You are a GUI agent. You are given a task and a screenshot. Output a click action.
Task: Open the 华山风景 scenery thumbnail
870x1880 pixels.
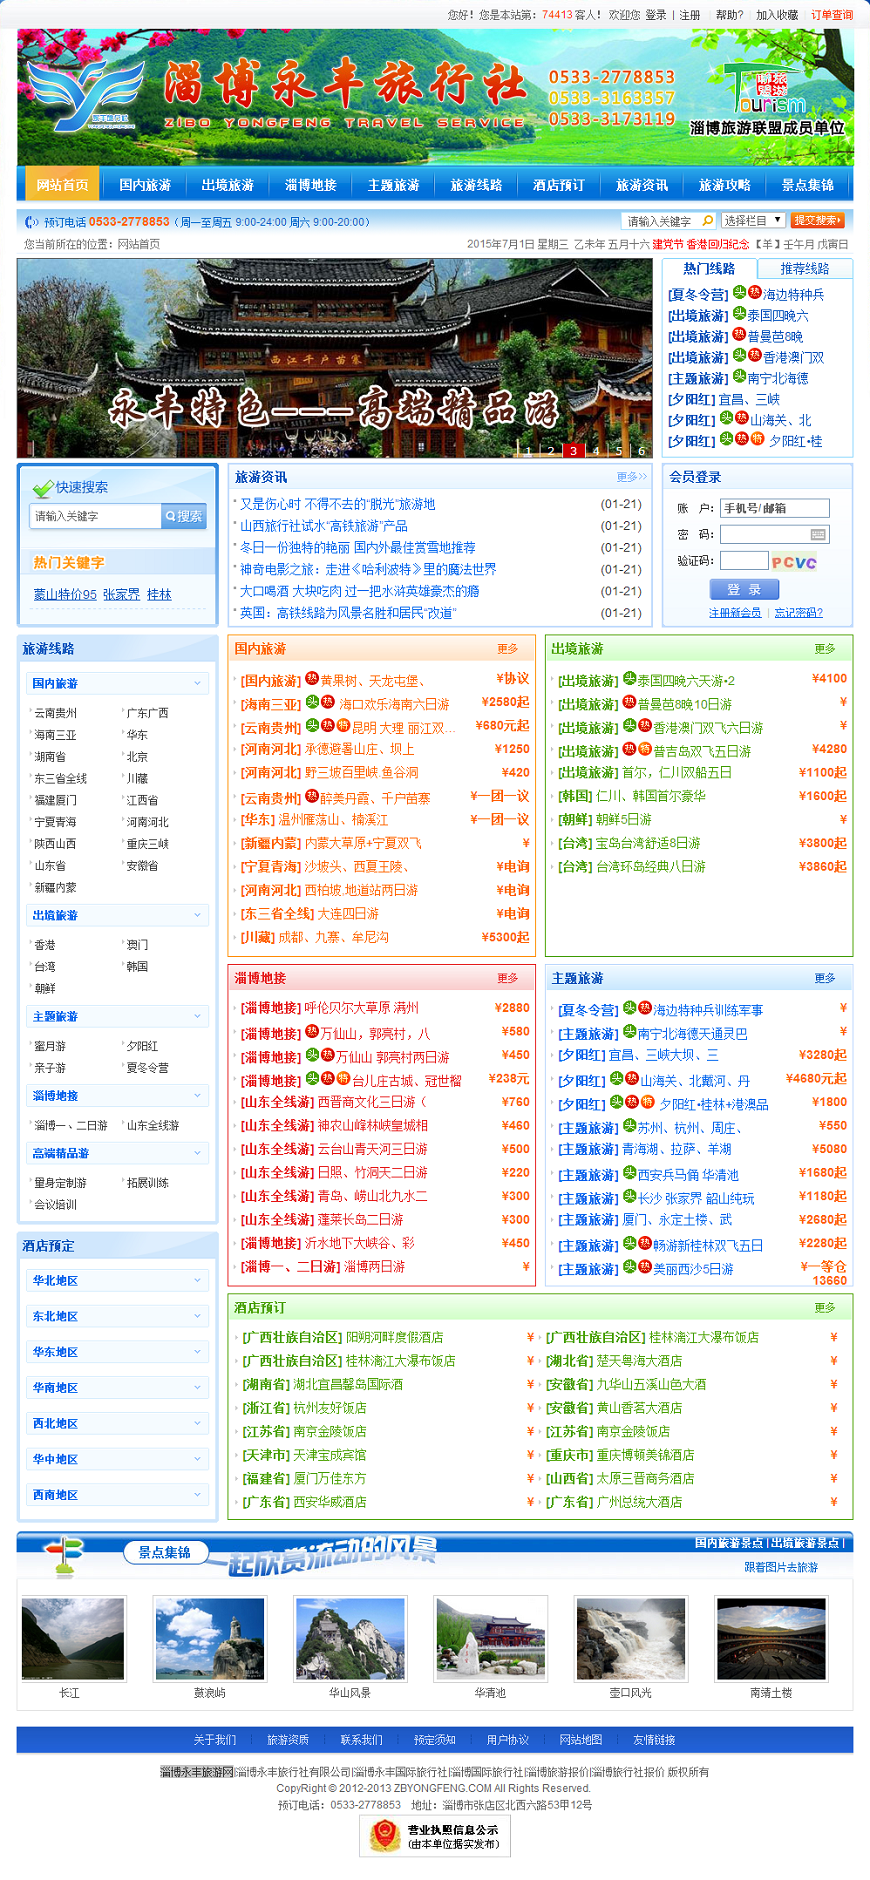(x=350, y=1639)
